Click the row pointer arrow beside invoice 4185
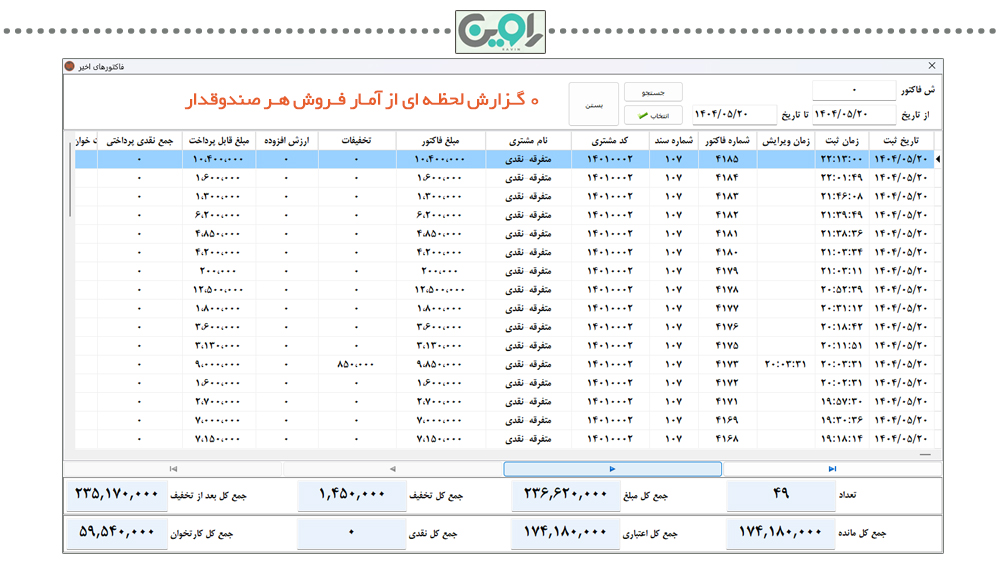 [x=937, y=159]
